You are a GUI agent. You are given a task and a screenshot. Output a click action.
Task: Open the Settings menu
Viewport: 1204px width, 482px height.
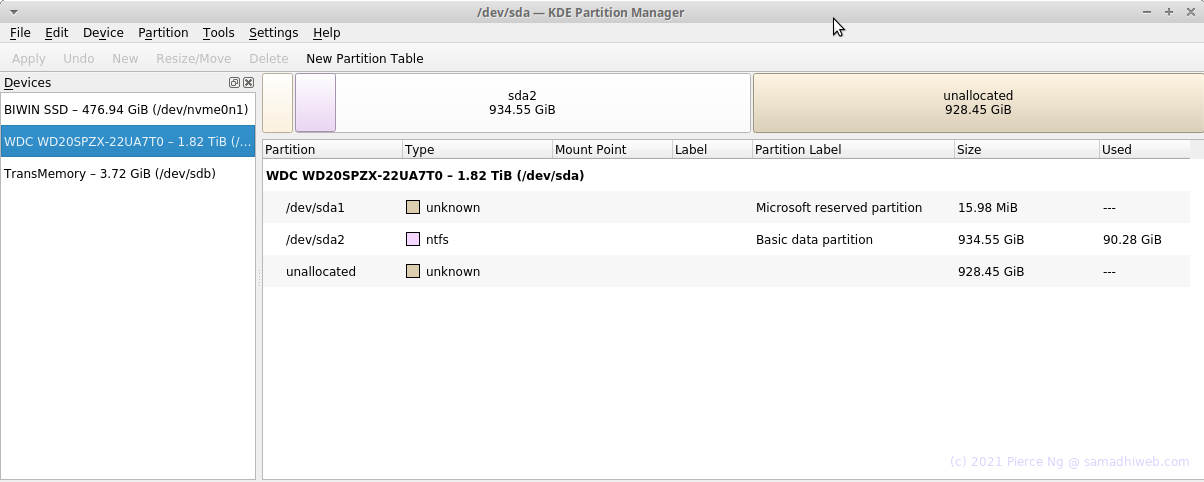point(273,33)
